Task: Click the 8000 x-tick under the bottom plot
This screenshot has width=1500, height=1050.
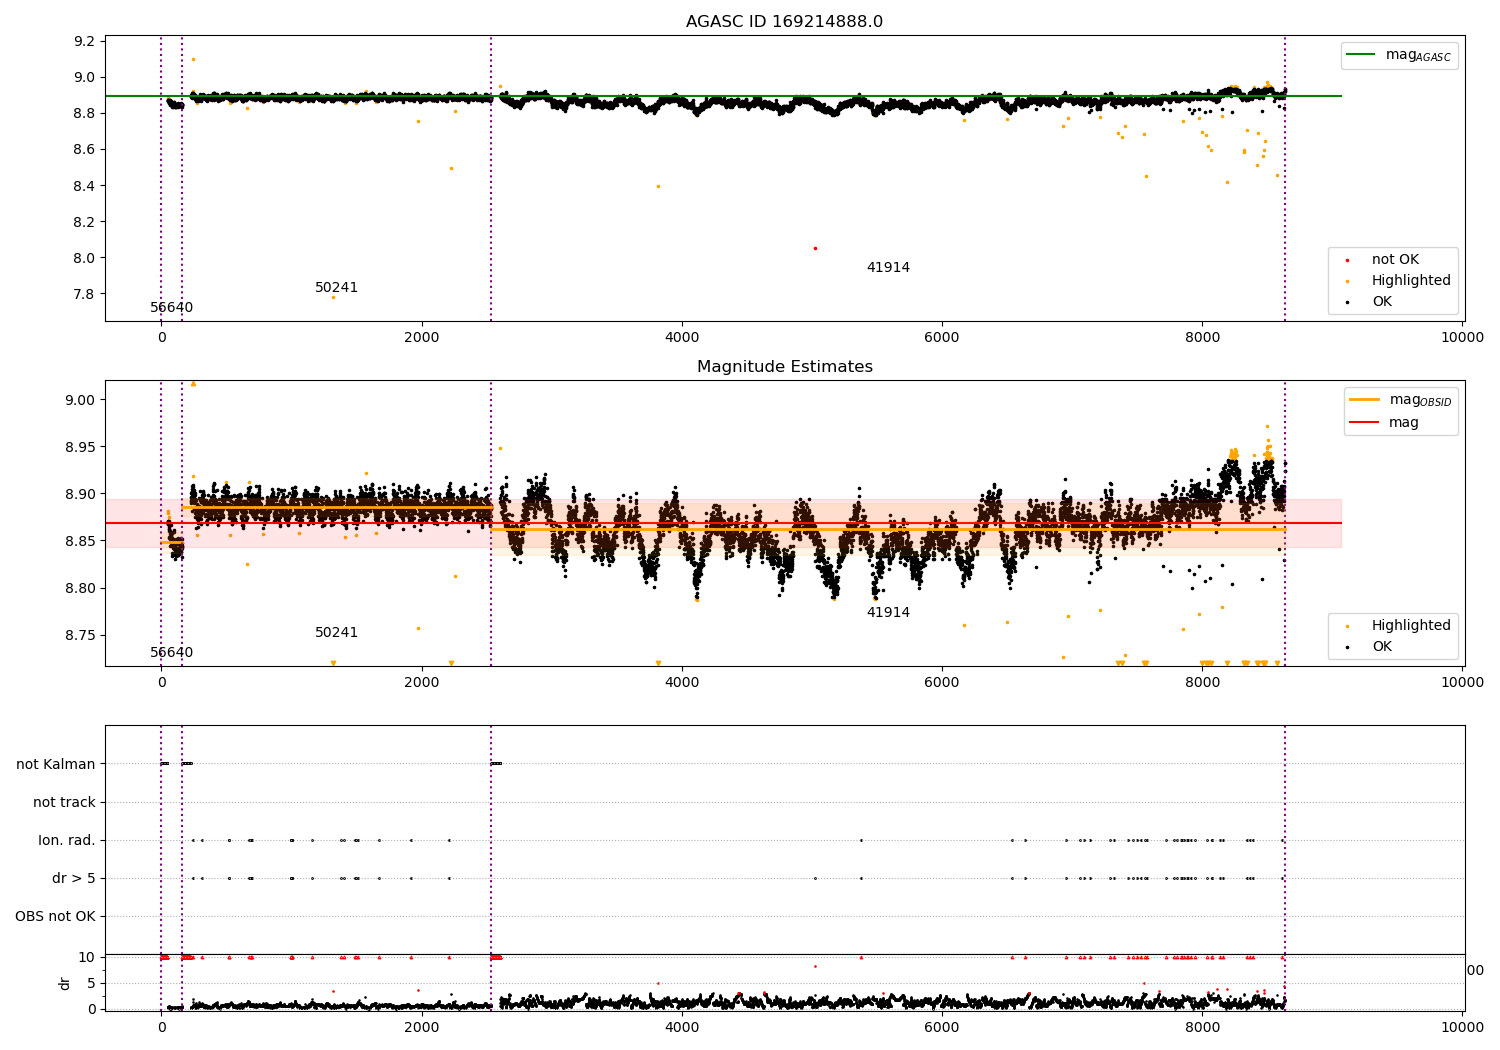Action: [1202, 1027]
